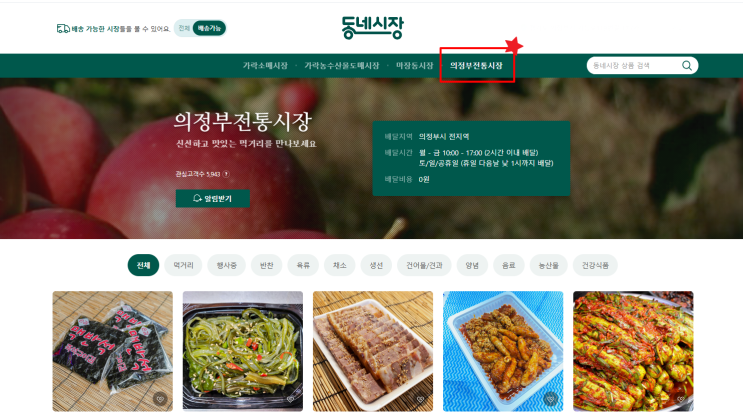Screen dimensions: 743x417
Task: Click the 알림받기 button
Action: coord(213,199)
